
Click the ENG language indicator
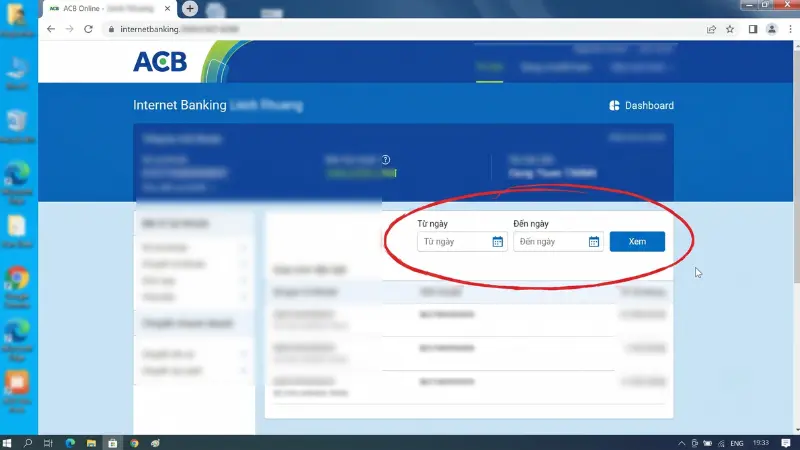(x=737, y=443)
